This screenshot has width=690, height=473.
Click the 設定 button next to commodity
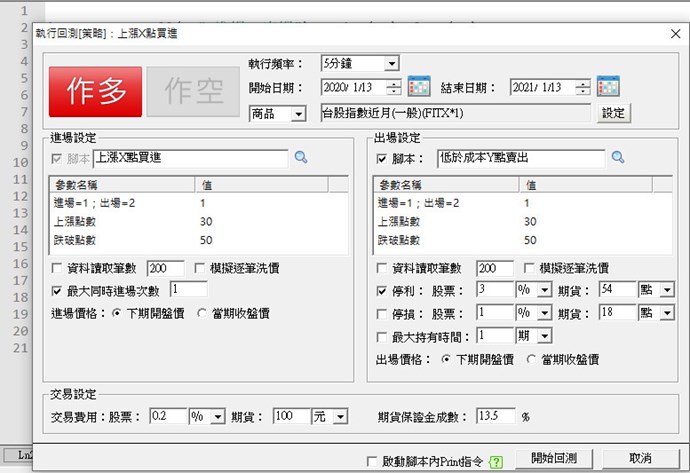[613, 114]
